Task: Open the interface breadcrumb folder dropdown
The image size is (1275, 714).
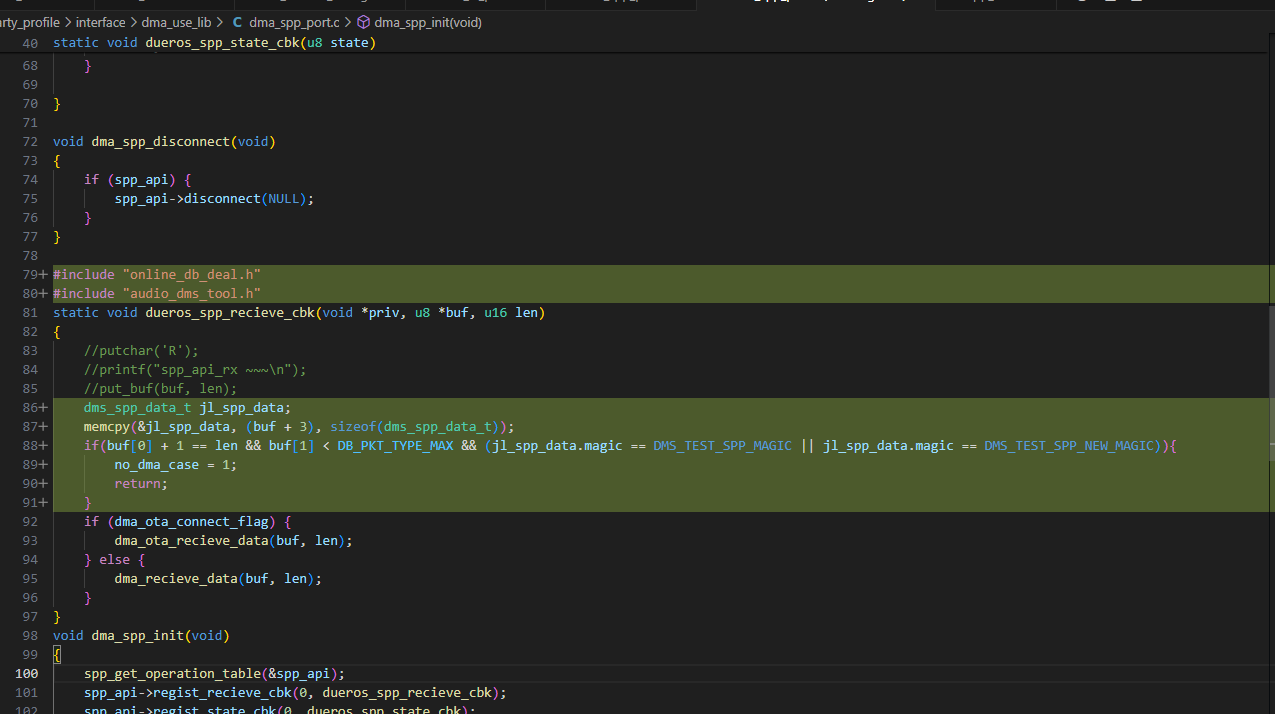Action: 101,22
